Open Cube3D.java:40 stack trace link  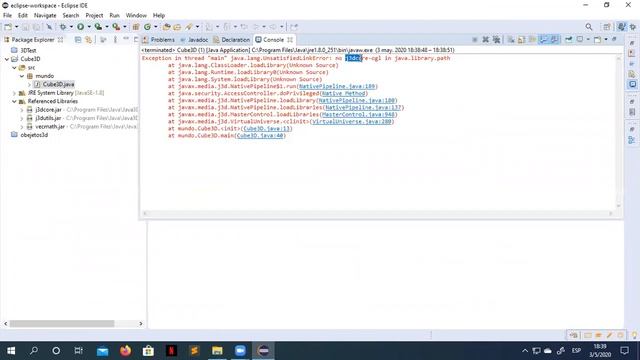260,136
